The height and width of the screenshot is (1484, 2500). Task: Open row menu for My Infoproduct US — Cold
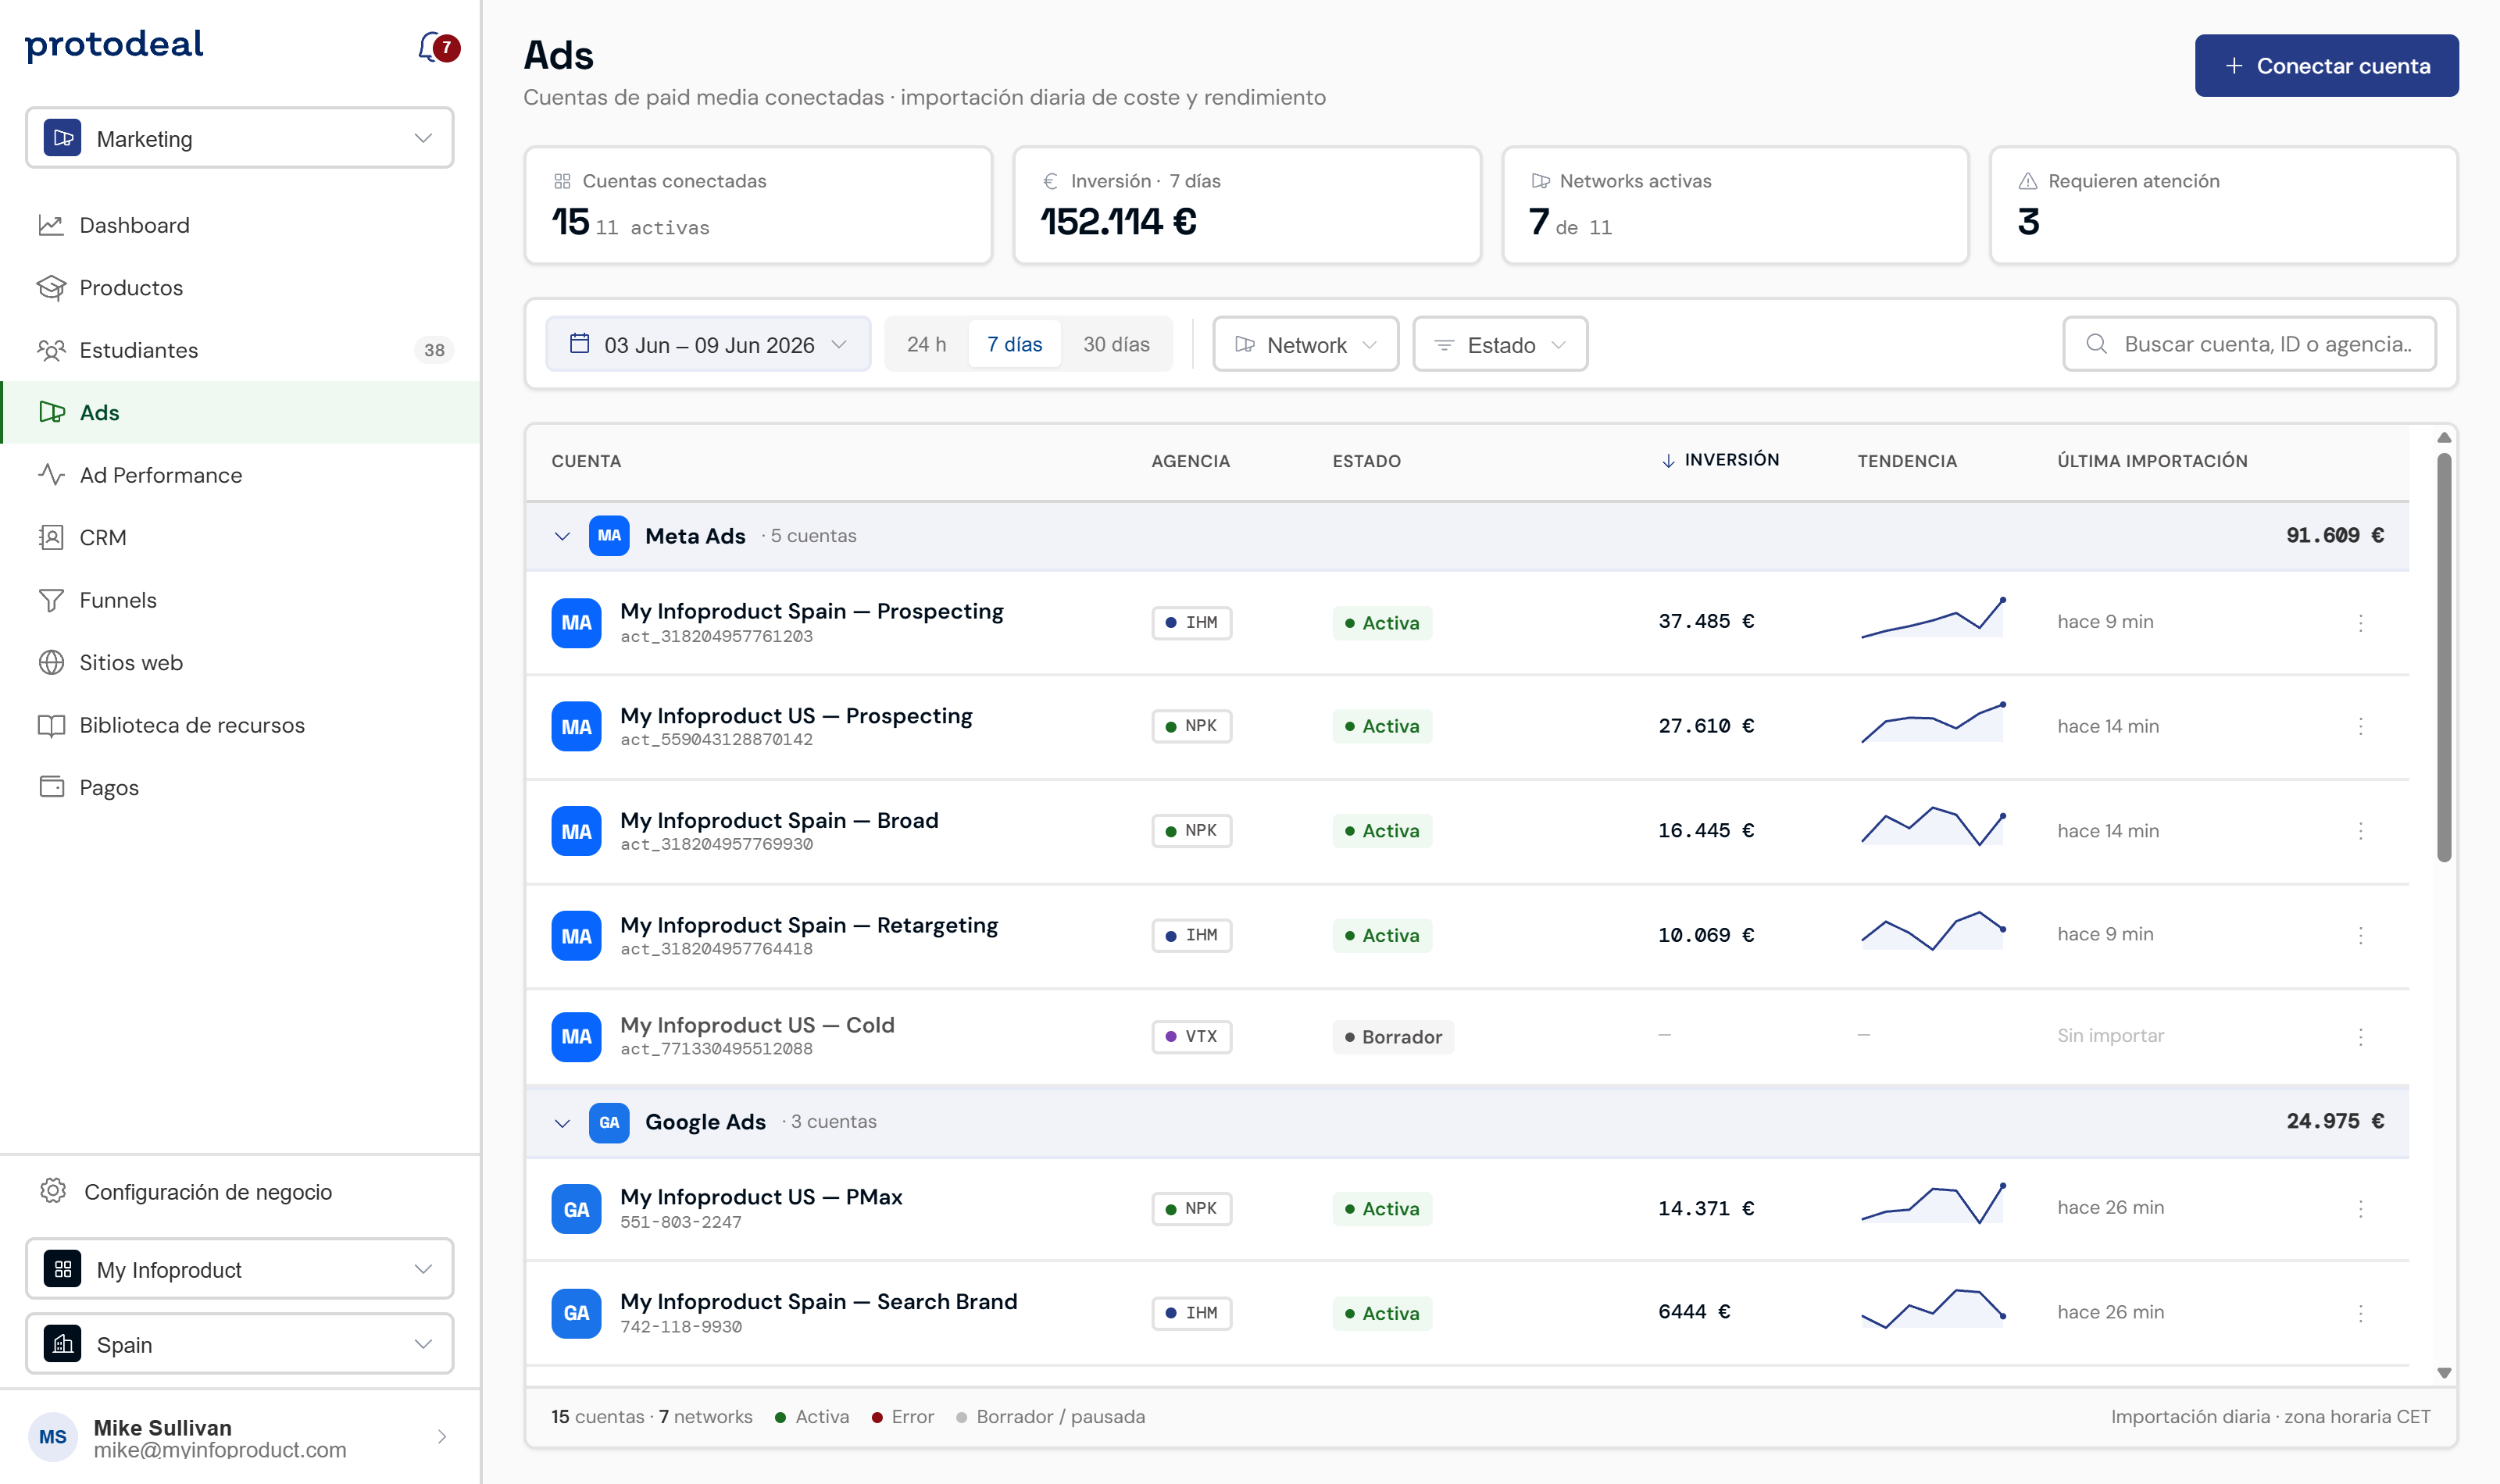(x=2361, y=1036)
